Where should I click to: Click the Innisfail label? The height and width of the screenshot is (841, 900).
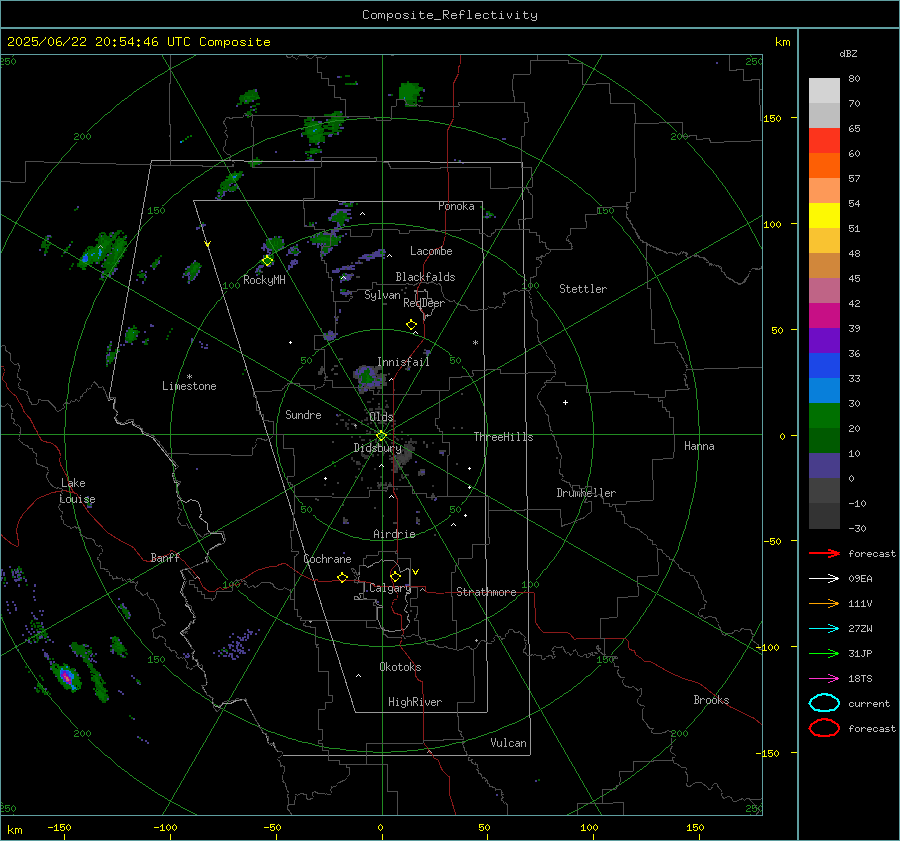click(x=403, y=362)
